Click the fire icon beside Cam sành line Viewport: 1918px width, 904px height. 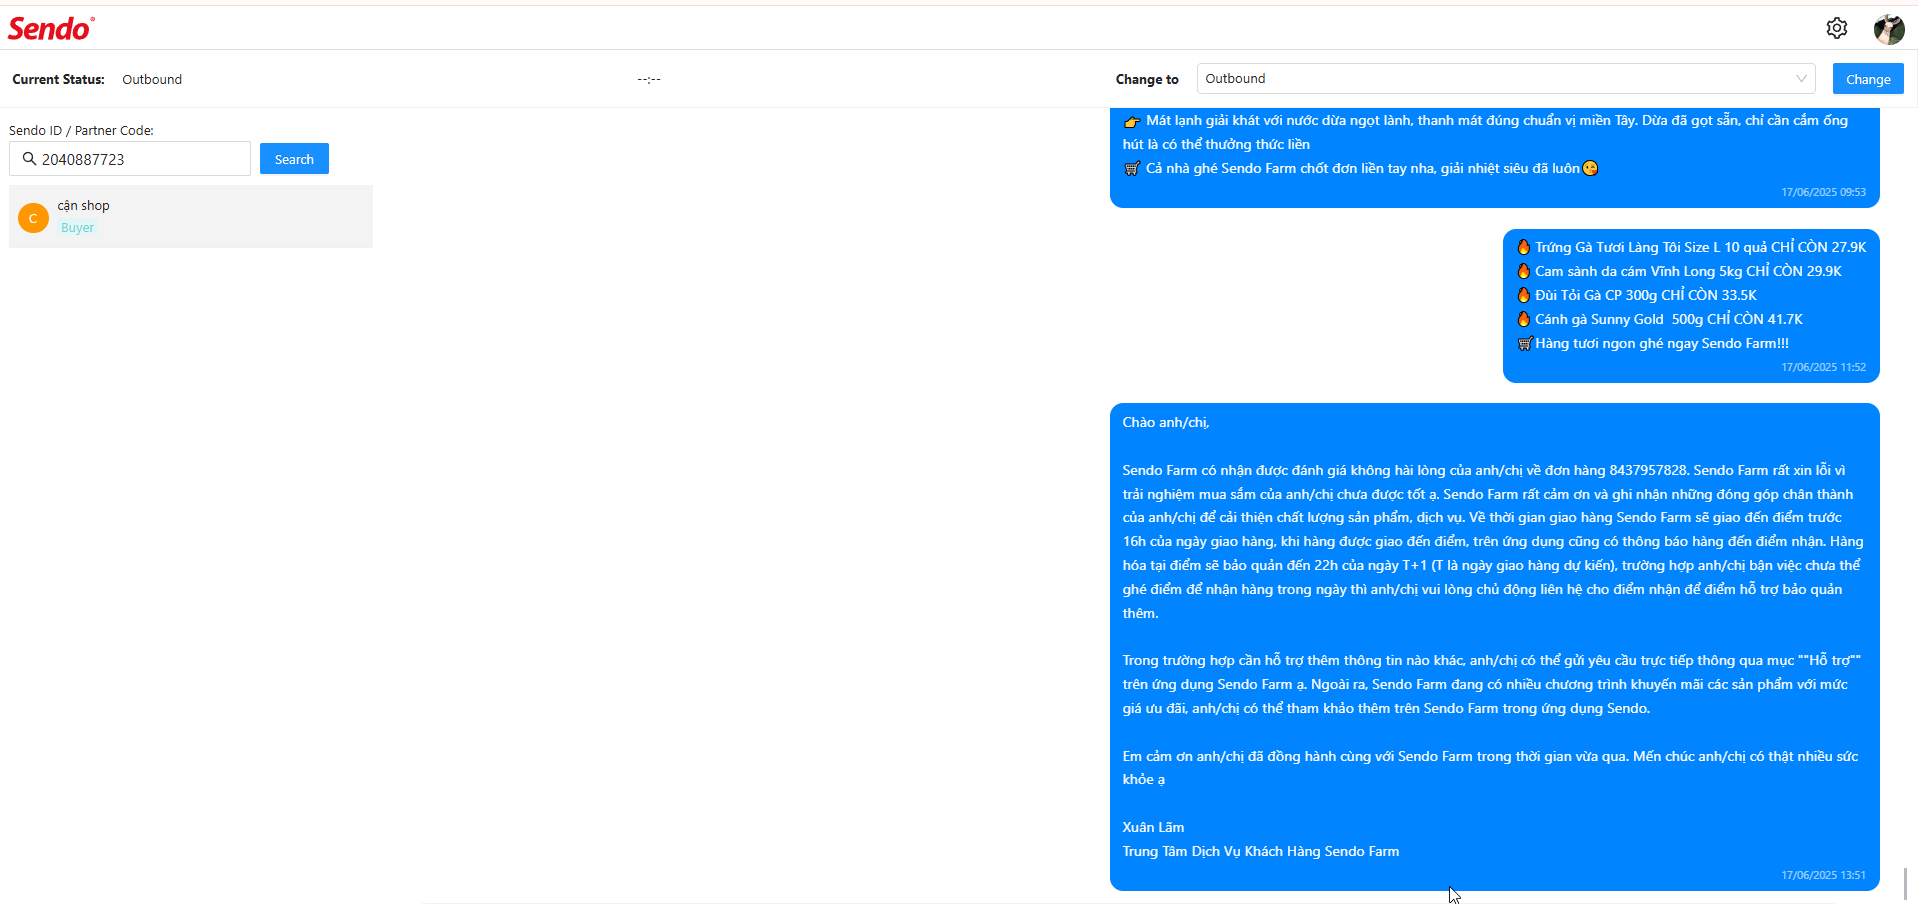pos(1524,271)
